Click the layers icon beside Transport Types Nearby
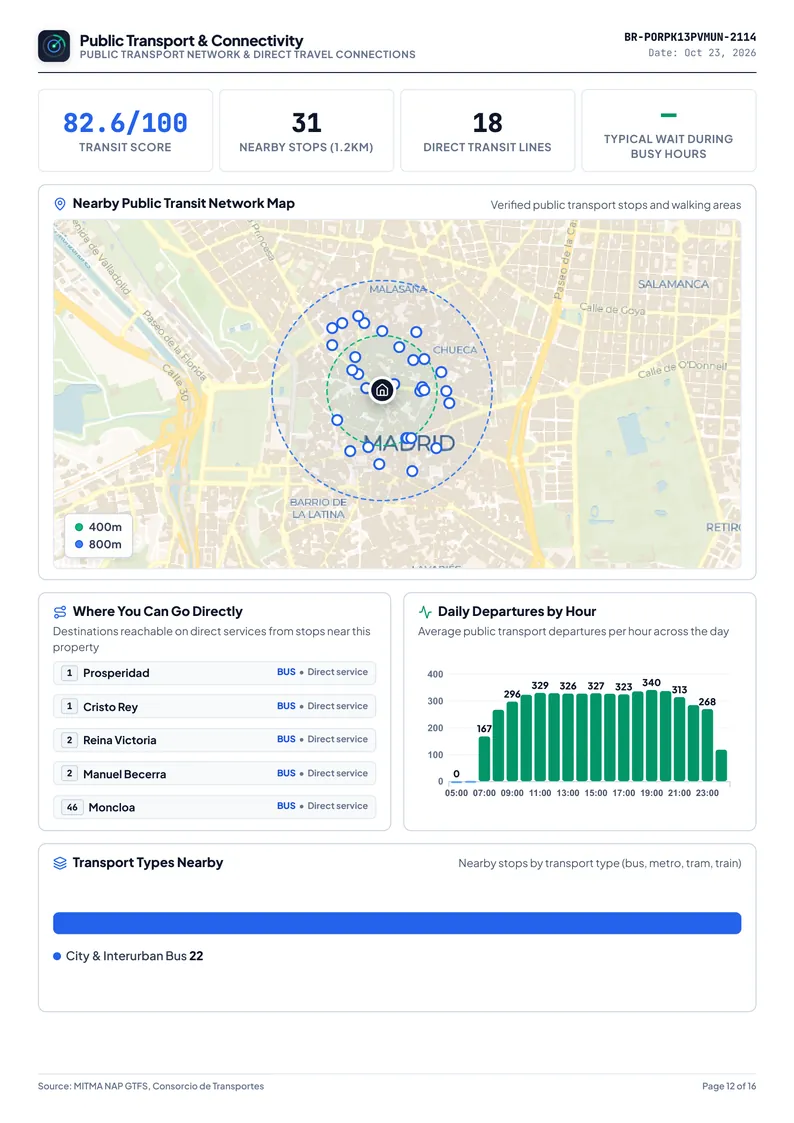The image size is (794, 1123). tap(60, 863)
